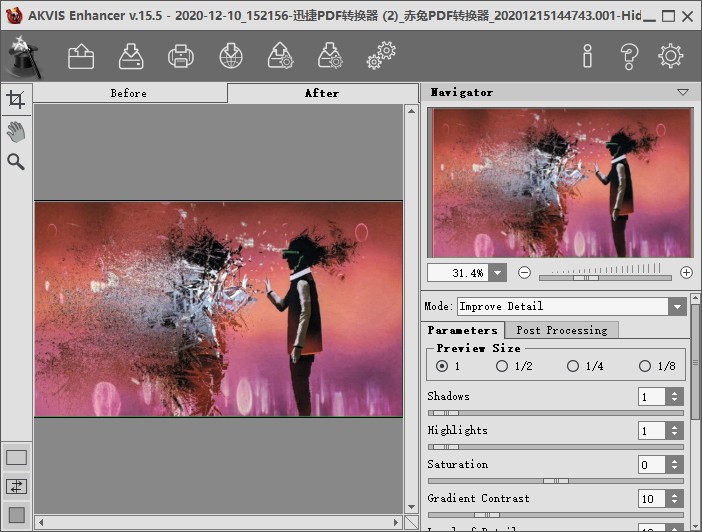Select the Zoom magnifier tool
702x532 pixels.
(16, 162)
